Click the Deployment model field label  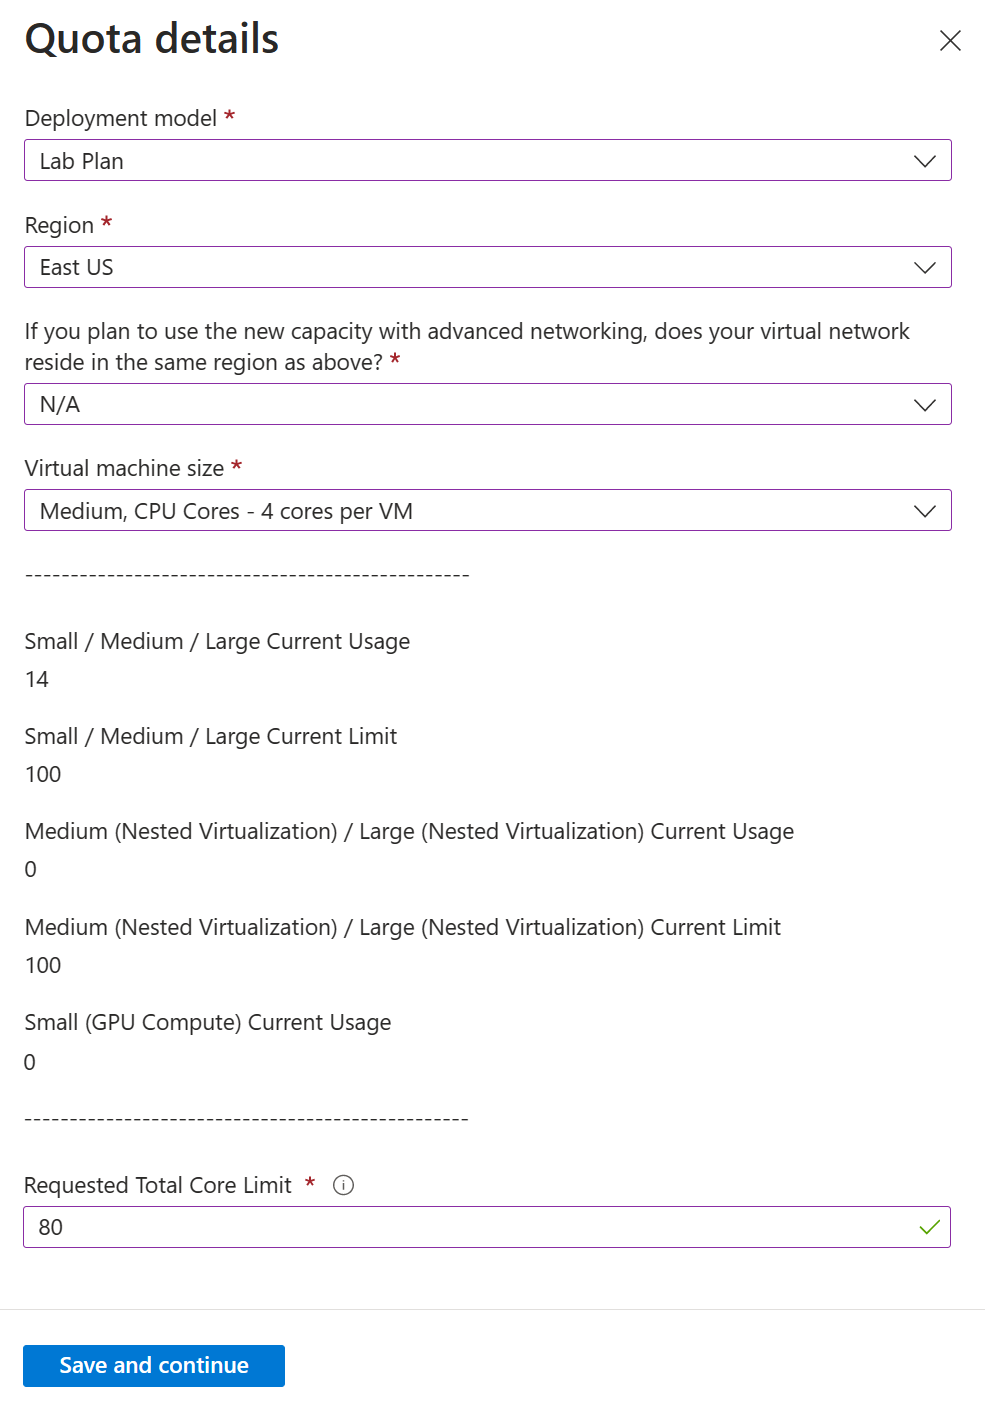119,117
